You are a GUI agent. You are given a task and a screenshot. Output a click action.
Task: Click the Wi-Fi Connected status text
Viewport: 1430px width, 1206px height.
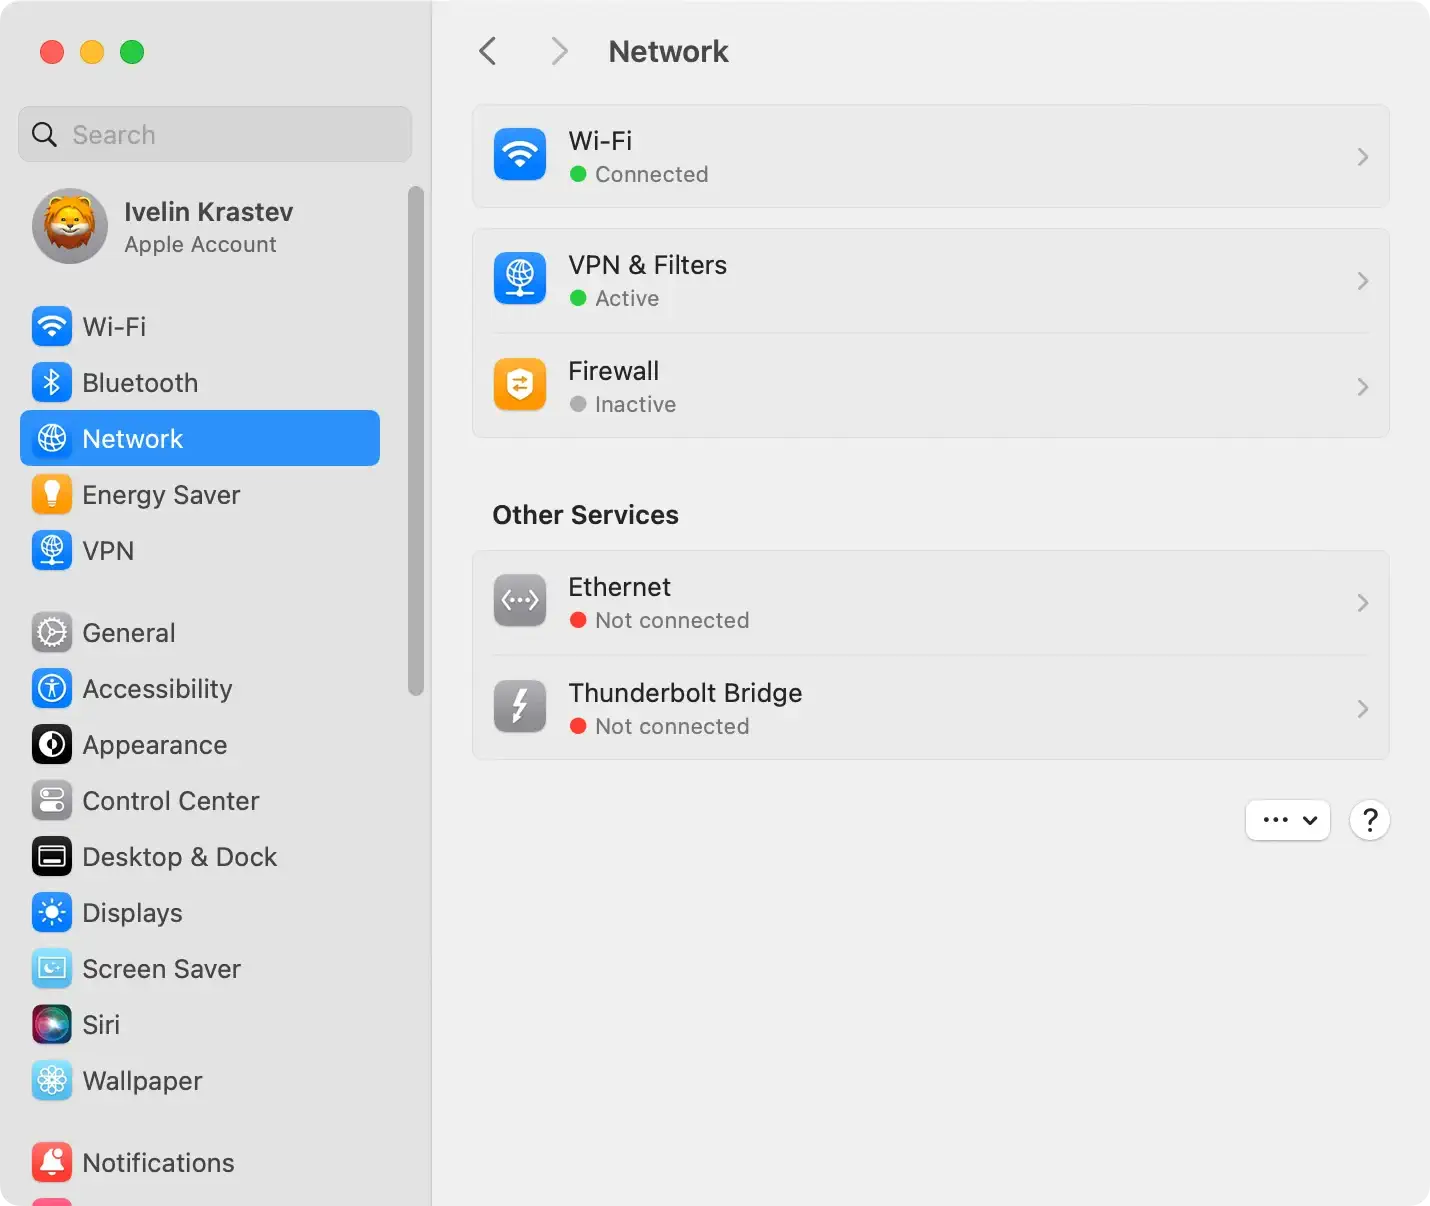(x=651, y=174)
